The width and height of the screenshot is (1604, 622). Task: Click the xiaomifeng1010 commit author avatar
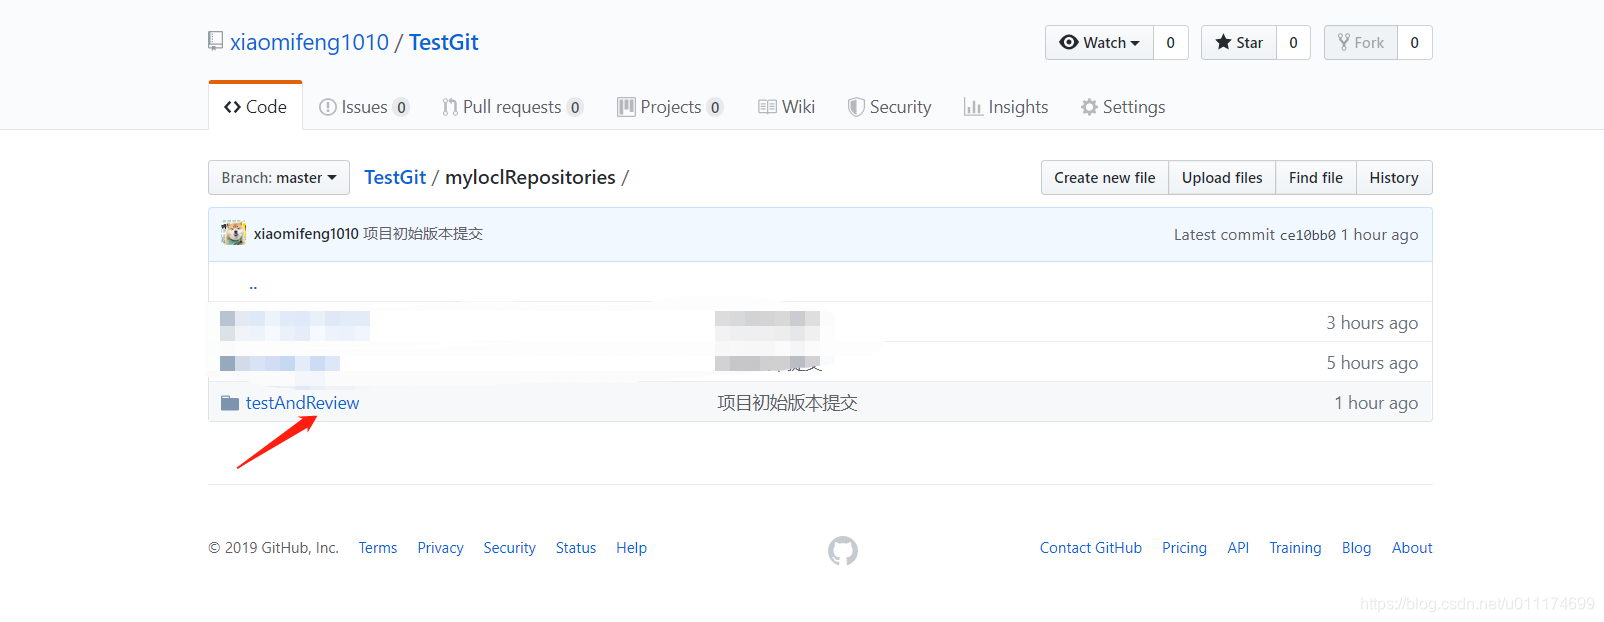click(234, 233)
